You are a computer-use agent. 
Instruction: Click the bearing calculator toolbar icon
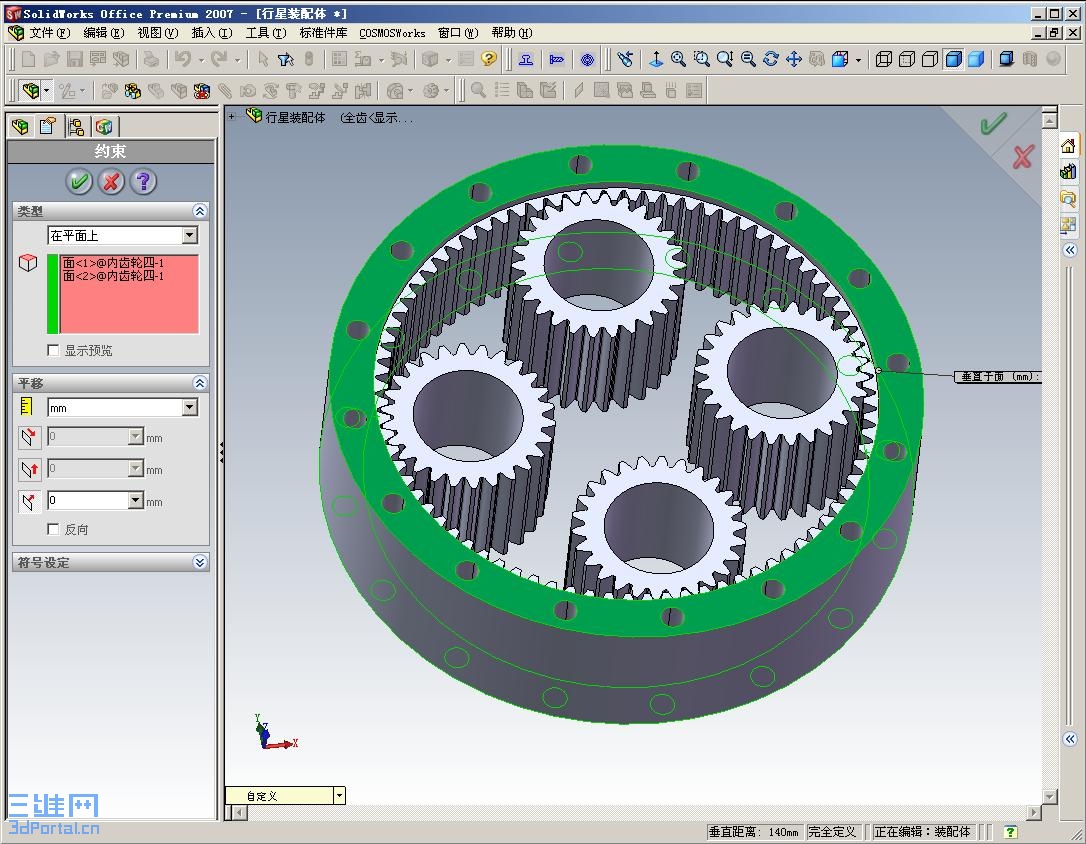coord(587,60)
